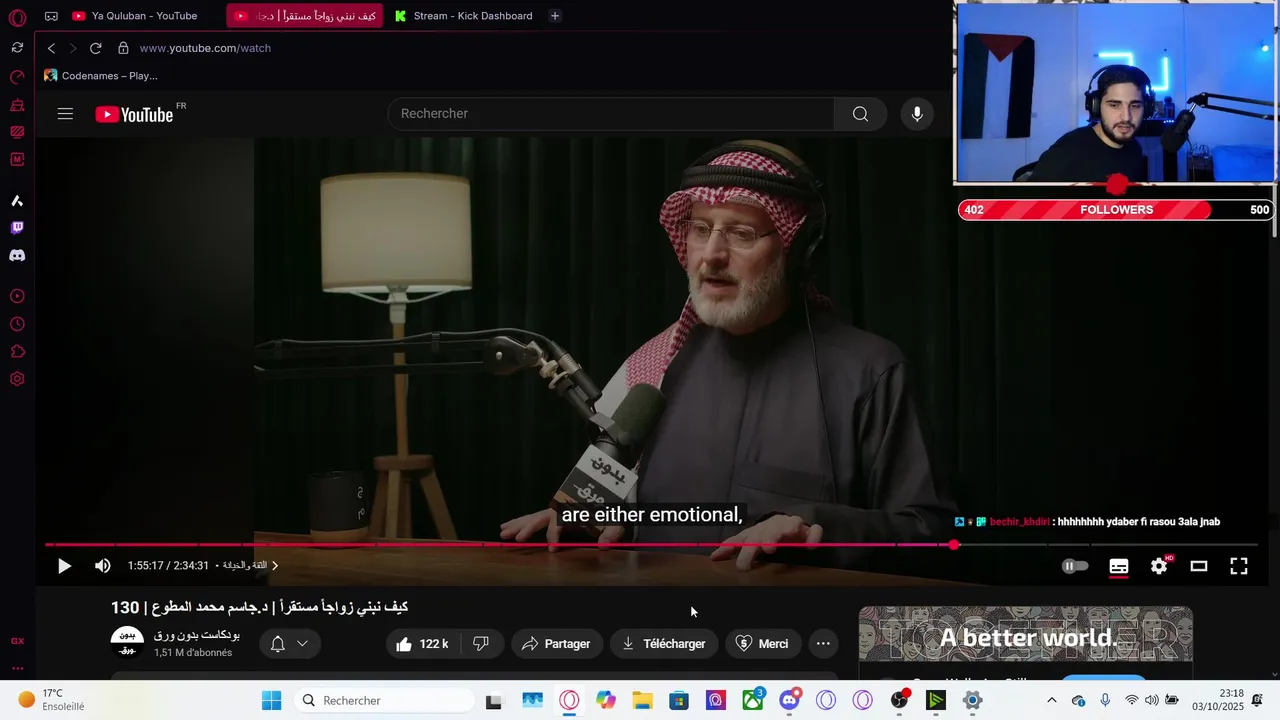The width and height of the screenshot is (1280, 720).
Task: Reload the current YouTube page
Action: (x=95, y=48)
